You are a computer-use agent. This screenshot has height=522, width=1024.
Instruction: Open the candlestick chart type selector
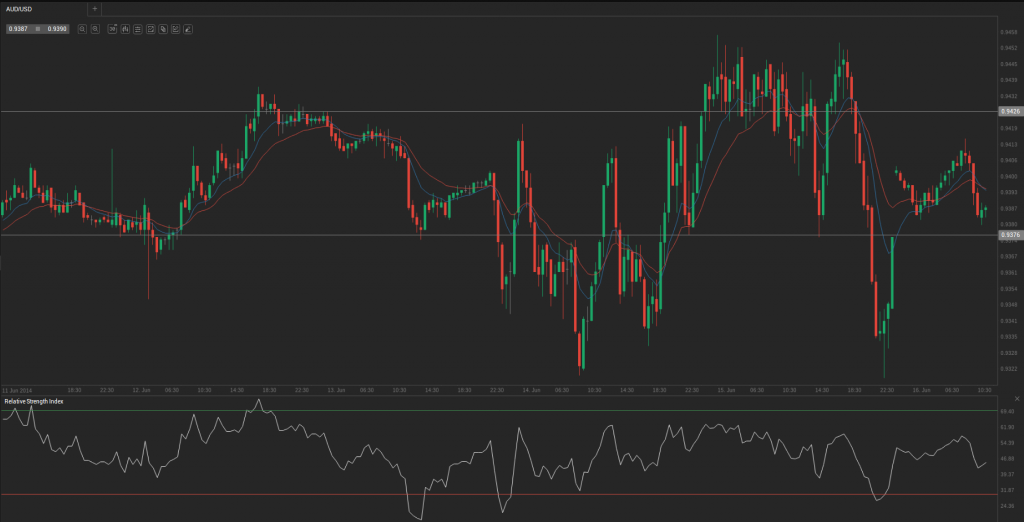[x=125, y=29]
